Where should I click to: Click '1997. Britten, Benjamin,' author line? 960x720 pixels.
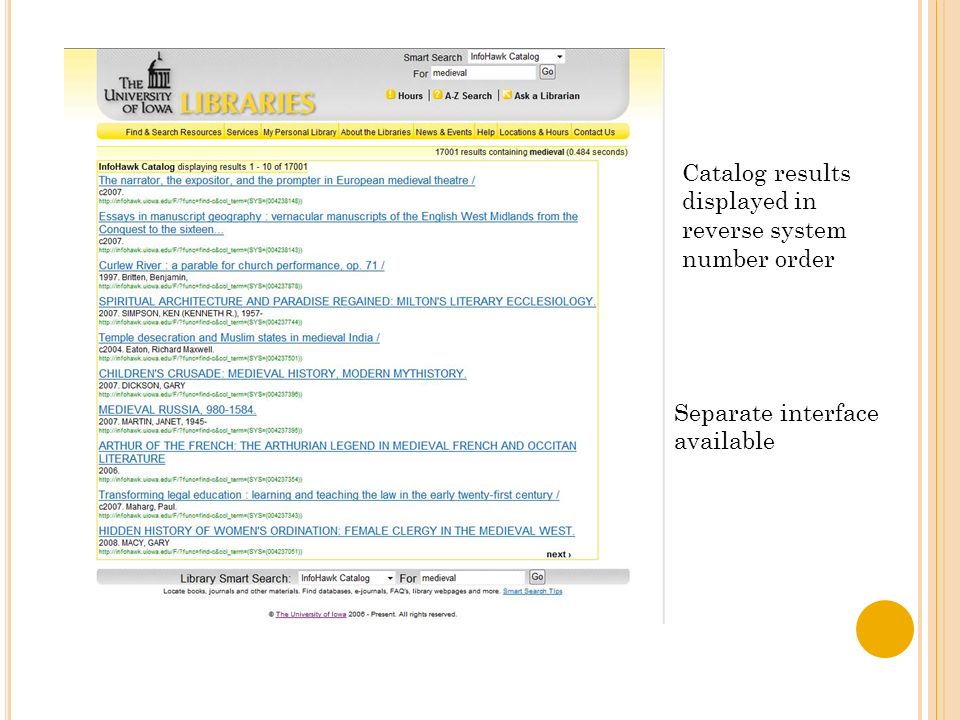[x=143, y=277]
